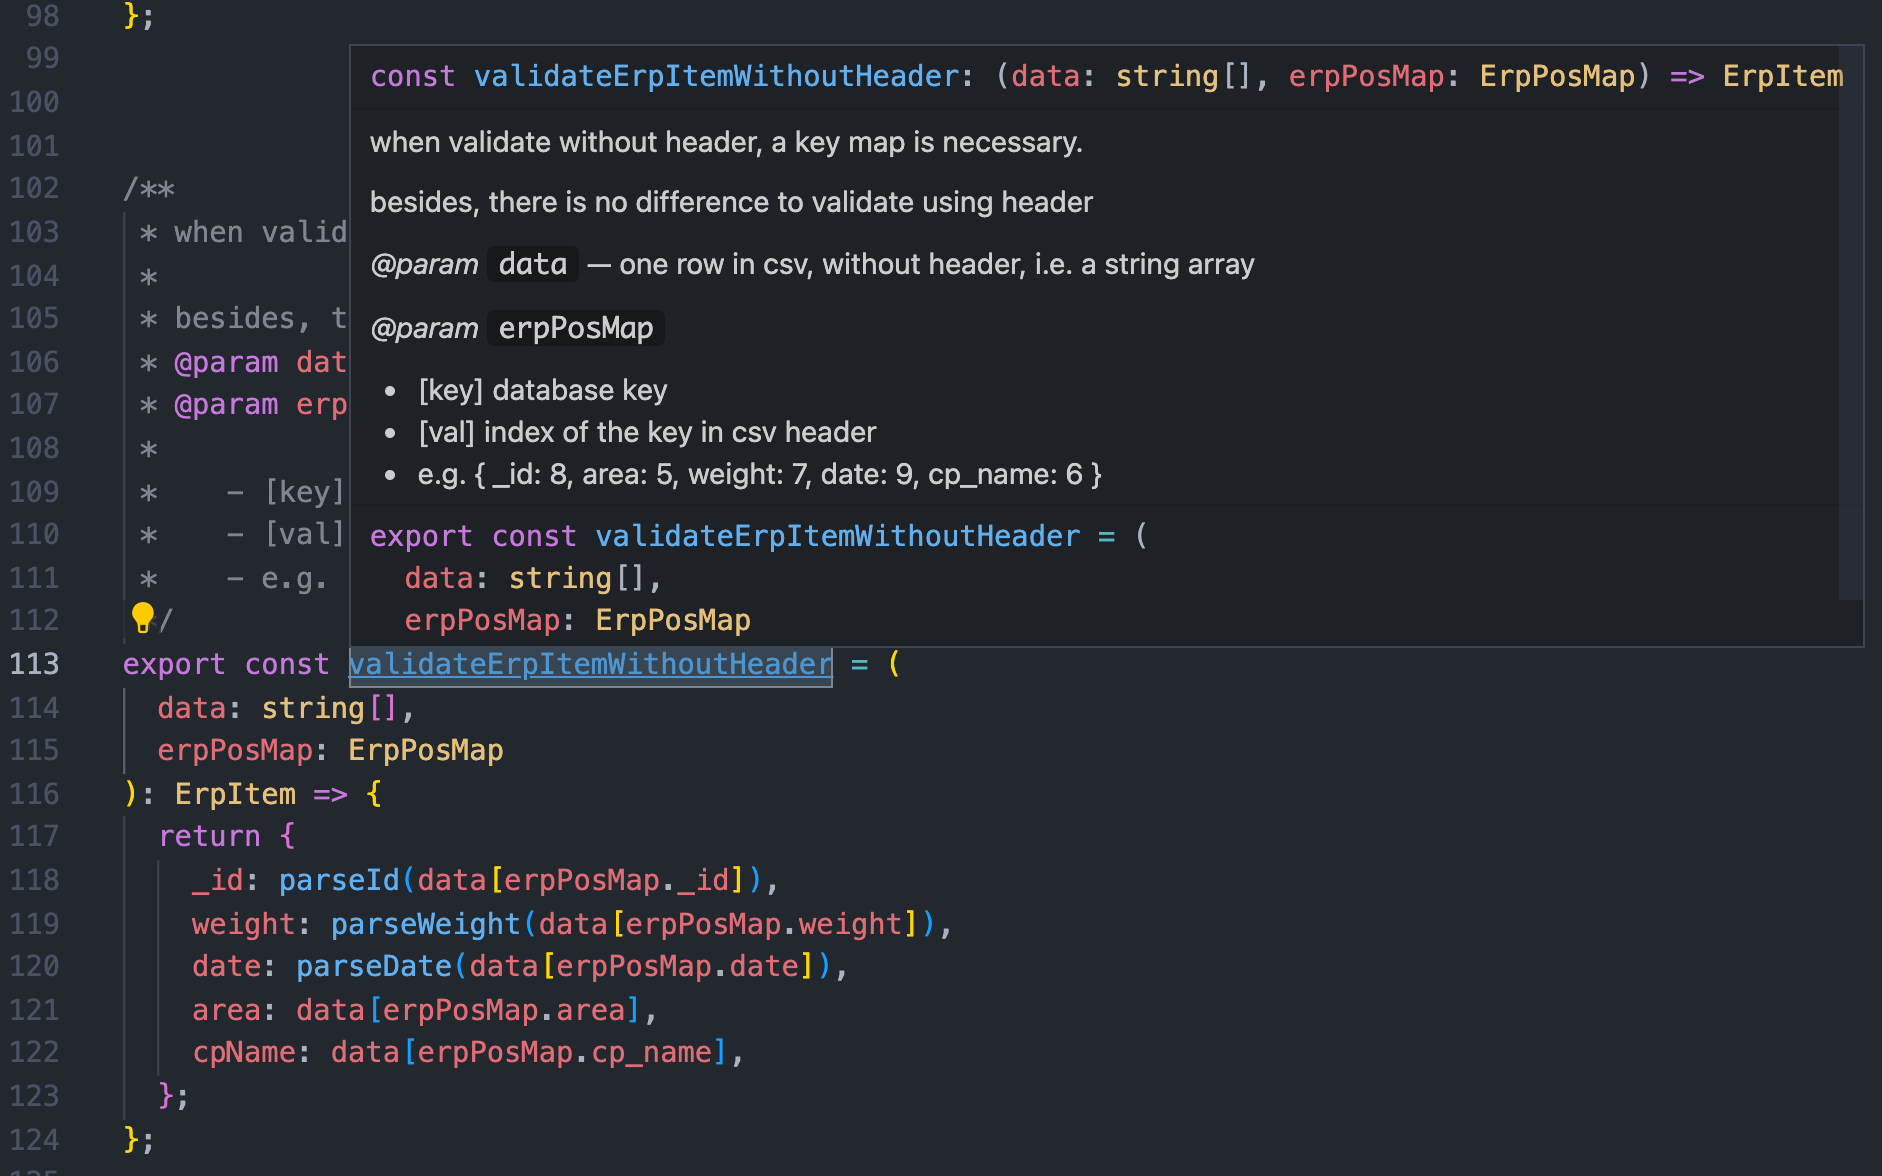The height and width of the screenshot is (1176, 1882).
Task: Click 'export' keyword on line 113
Action: (174, 664)
